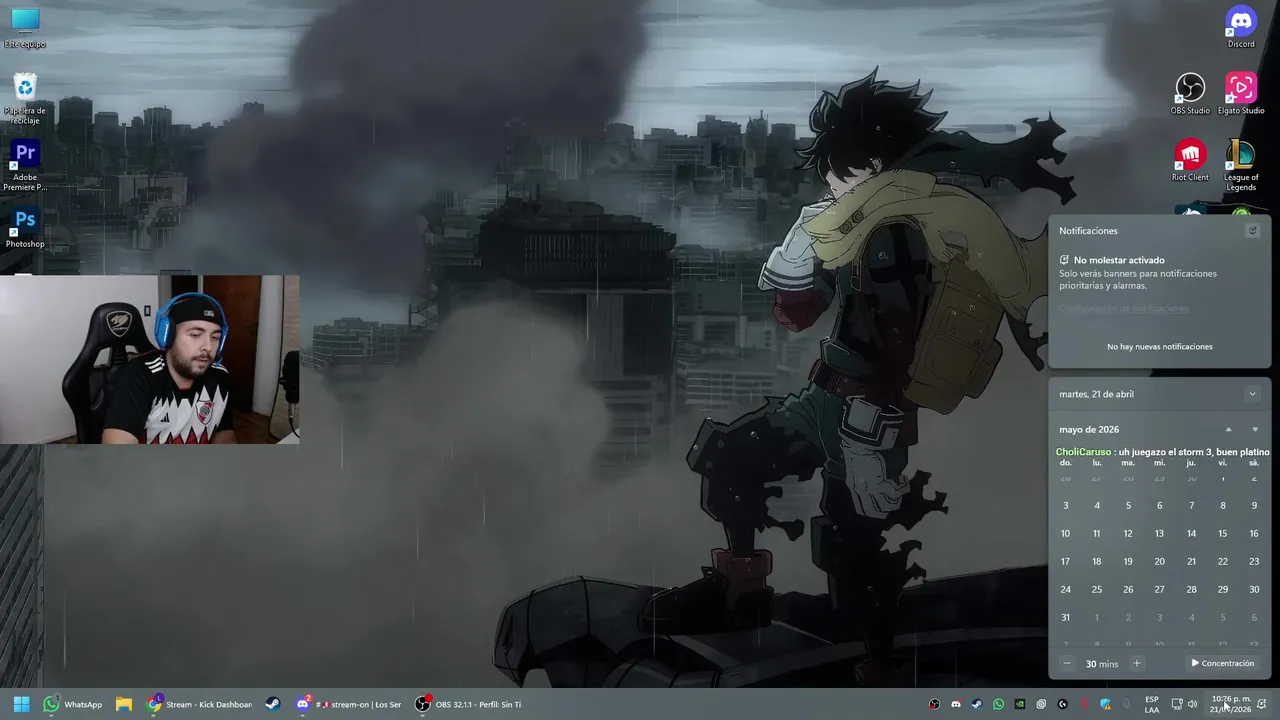Screen dimensions: 1280x720
Task: Switch to OBS 32.1.1 taskbar window
Action: point(468,704)
